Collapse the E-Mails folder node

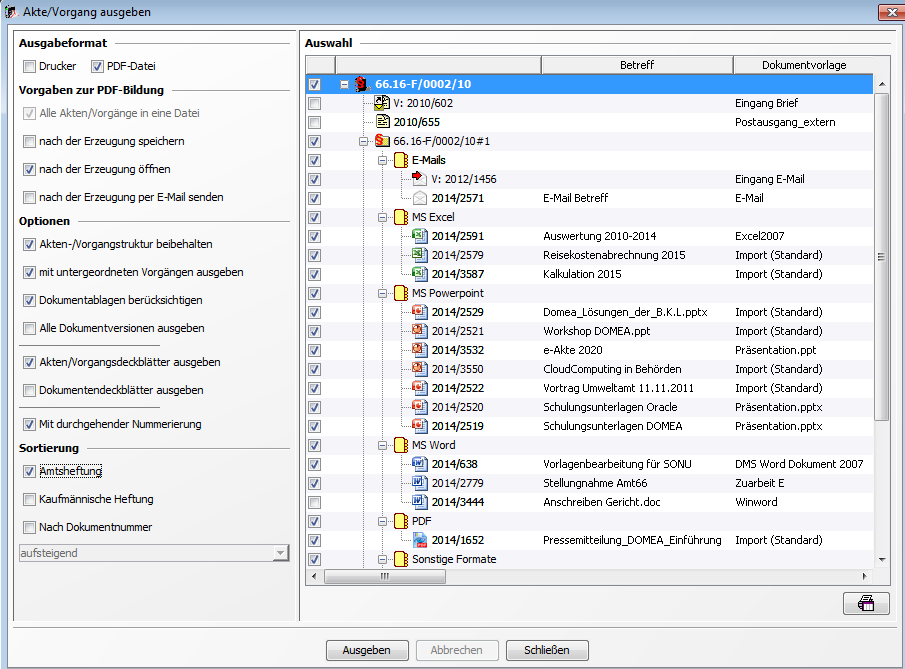click(383, 160)
